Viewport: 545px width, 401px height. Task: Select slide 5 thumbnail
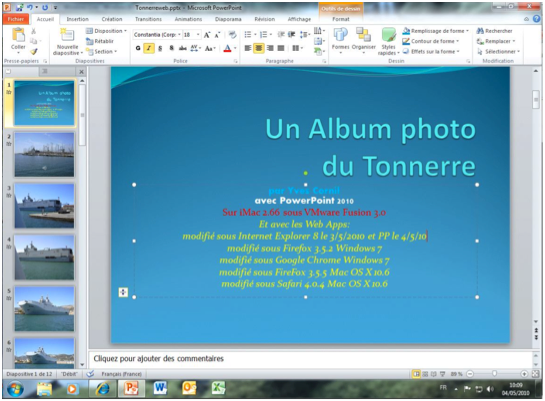point(44,309)
